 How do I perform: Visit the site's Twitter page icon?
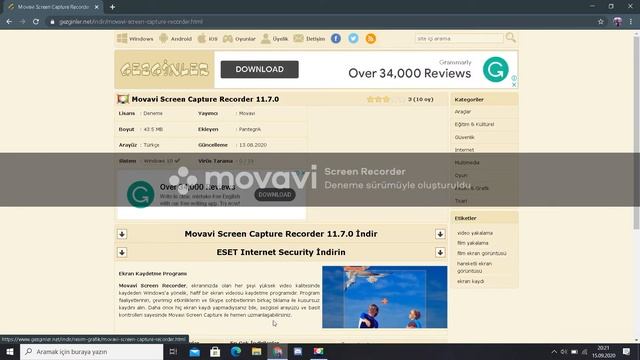pos(353,39)
